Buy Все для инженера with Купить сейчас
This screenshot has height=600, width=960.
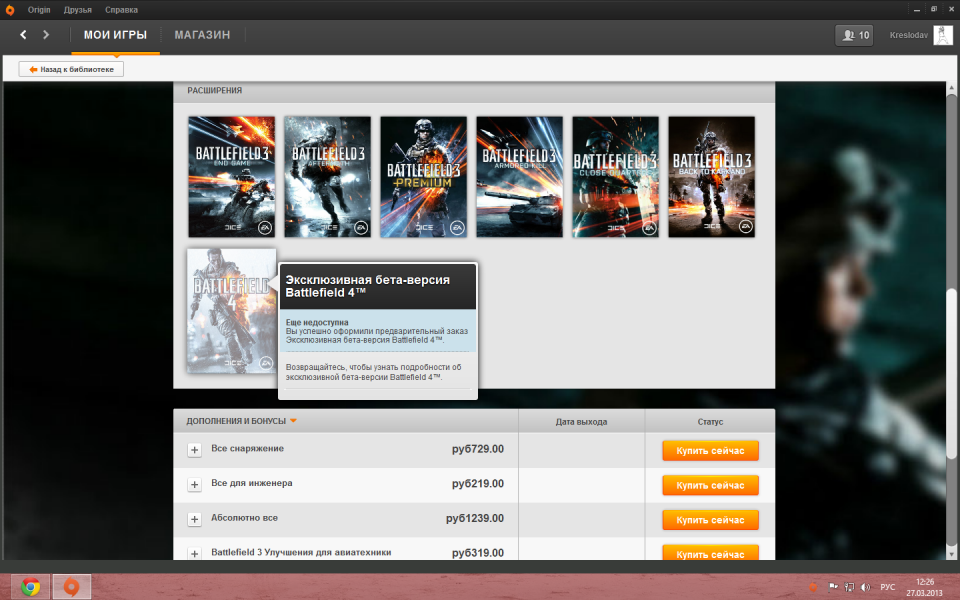pos(710,485)
